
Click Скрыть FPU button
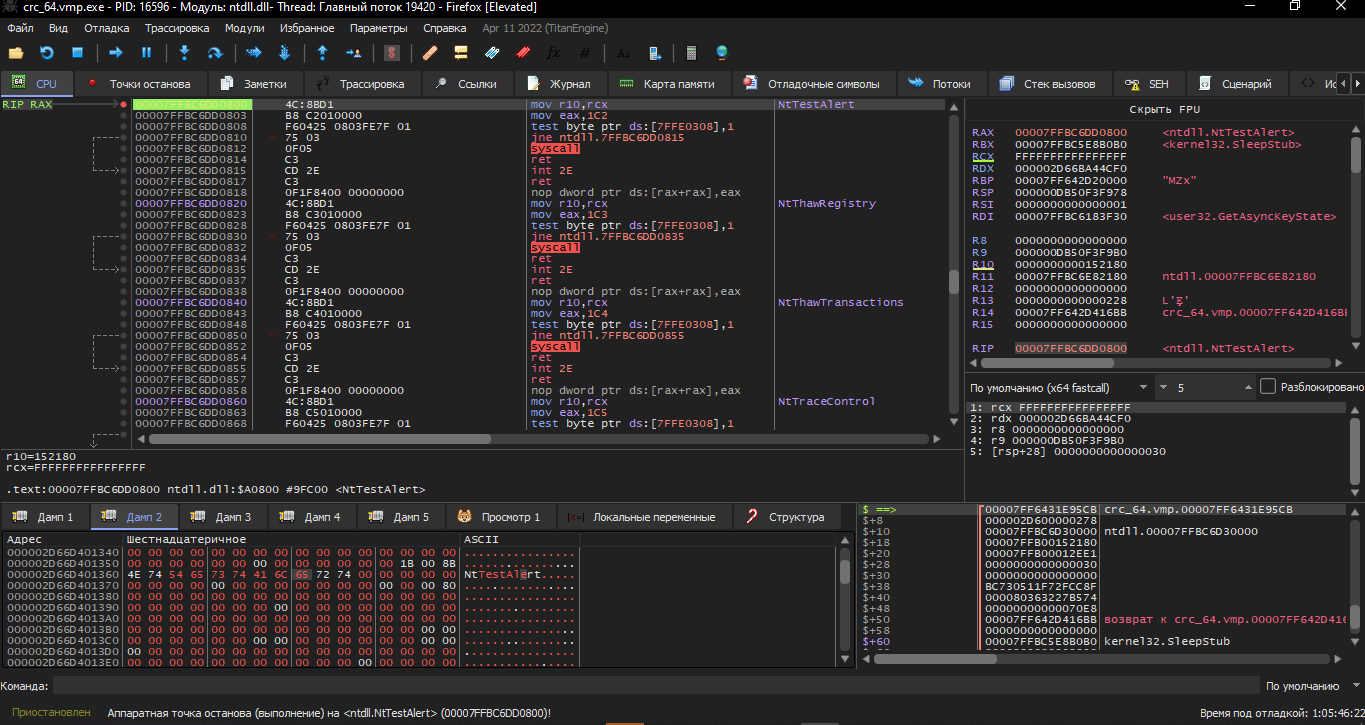[x=1164, y=110]
